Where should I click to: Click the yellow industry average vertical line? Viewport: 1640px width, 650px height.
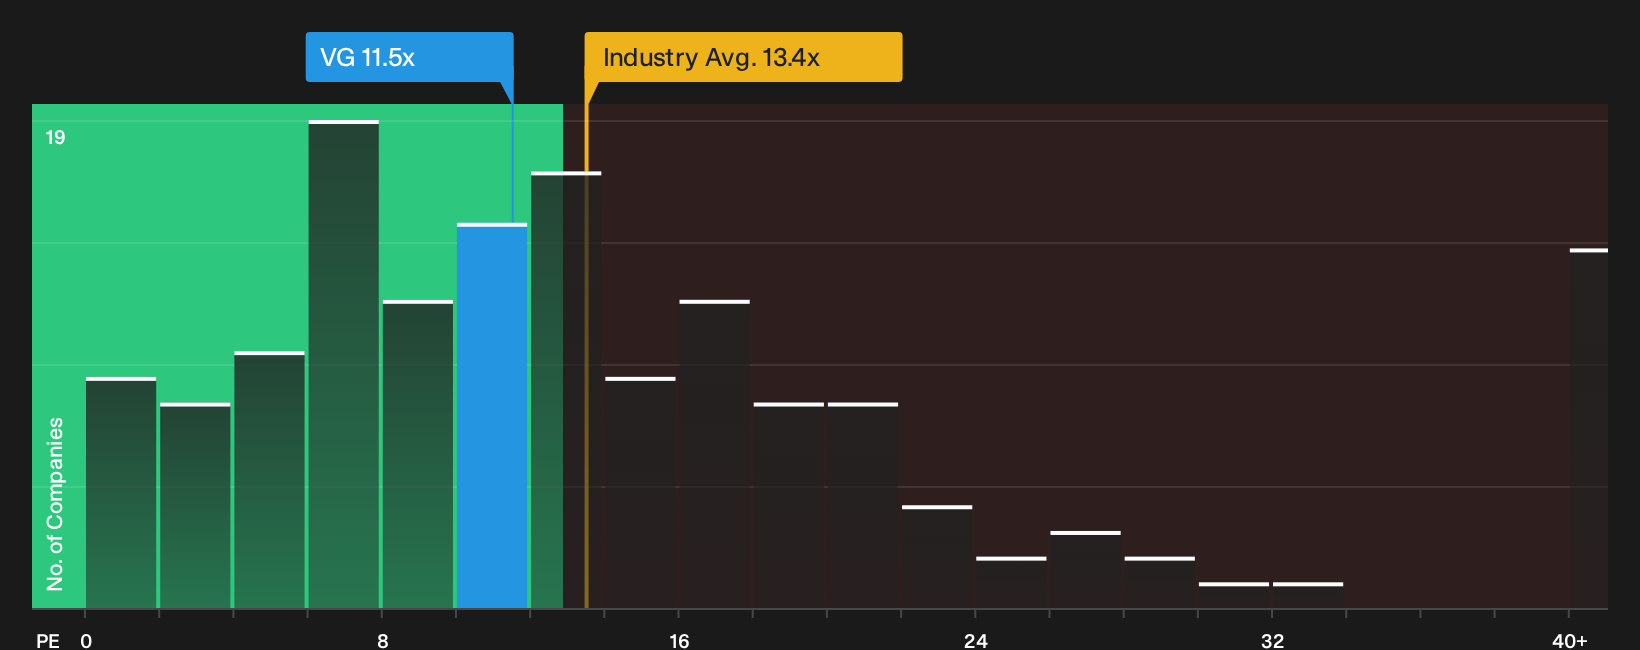click(586, 355)
